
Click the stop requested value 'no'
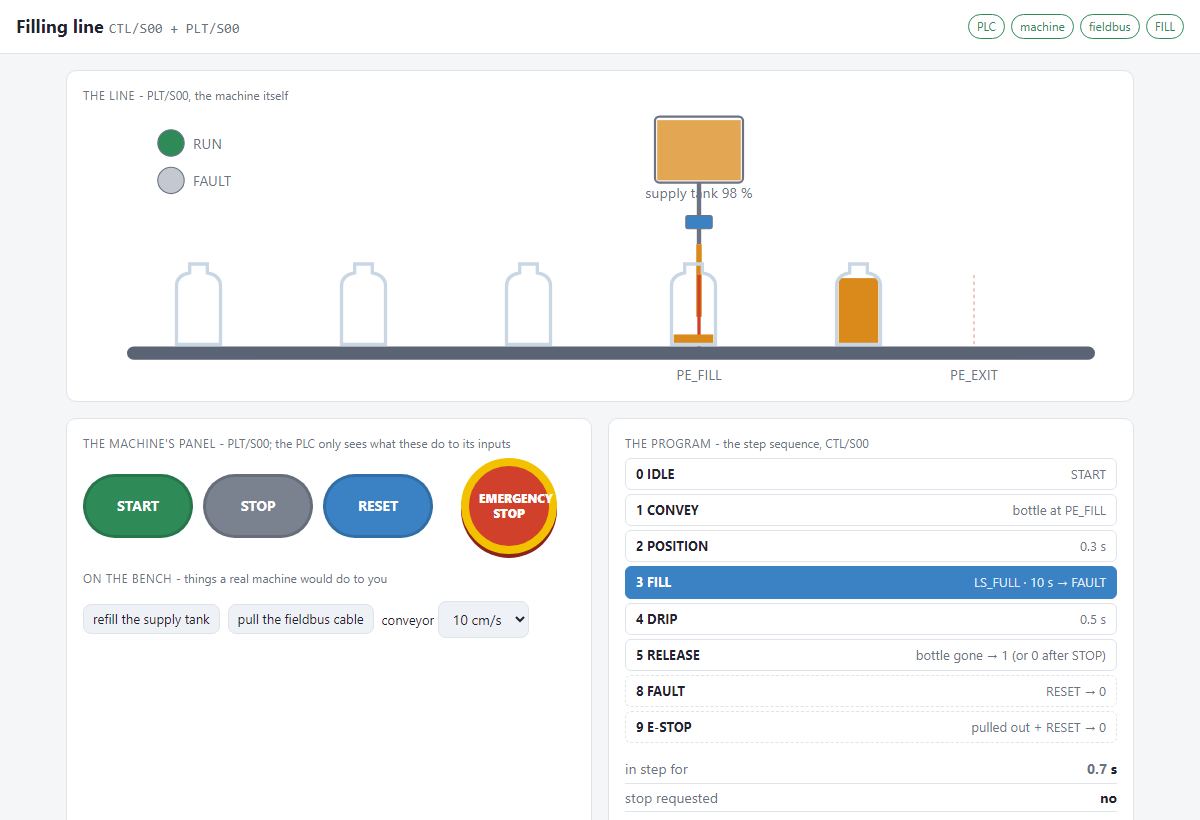coord(1109,798)
